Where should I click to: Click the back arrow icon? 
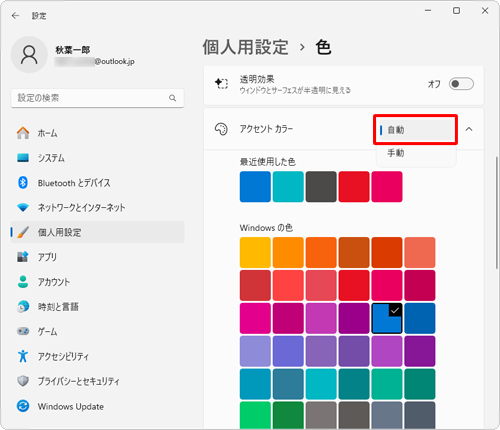click(15, 16)
